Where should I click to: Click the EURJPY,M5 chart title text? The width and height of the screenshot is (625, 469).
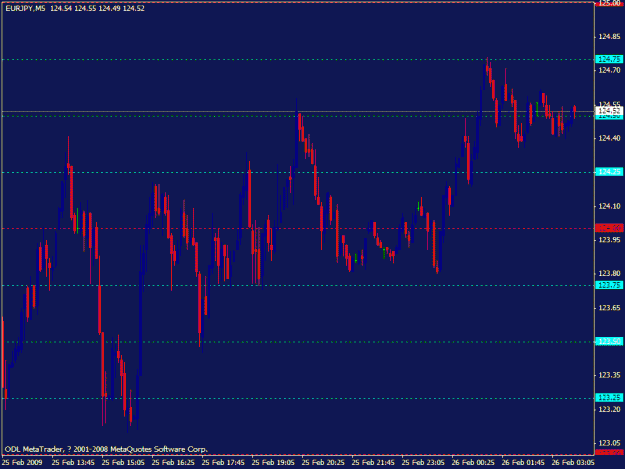pos(25,8)
